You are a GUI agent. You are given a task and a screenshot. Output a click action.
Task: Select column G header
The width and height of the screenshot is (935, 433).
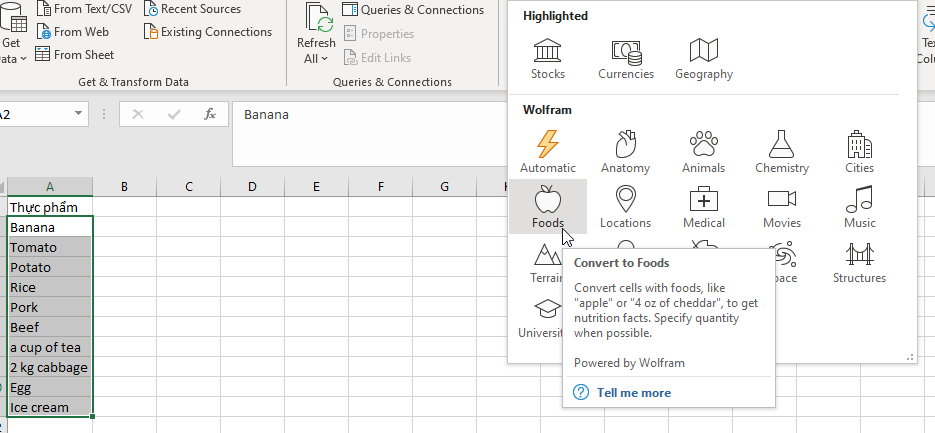444,187
